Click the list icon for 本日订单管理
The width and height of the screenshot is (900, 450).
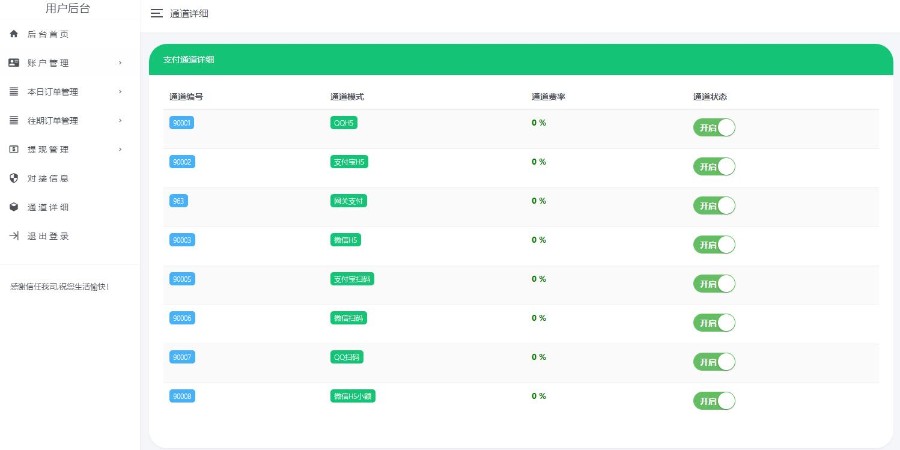14,92
